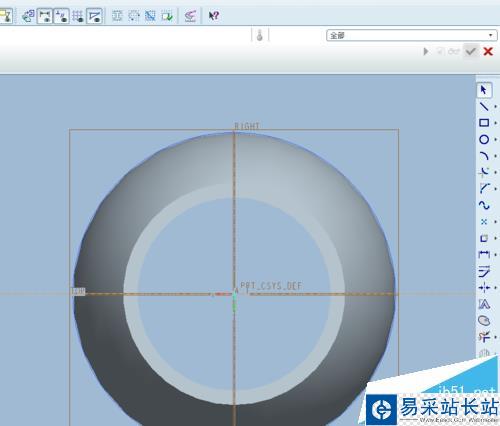Cancel the feature with the red X
This screenshot has height=426, width=500.
(488, 51)
